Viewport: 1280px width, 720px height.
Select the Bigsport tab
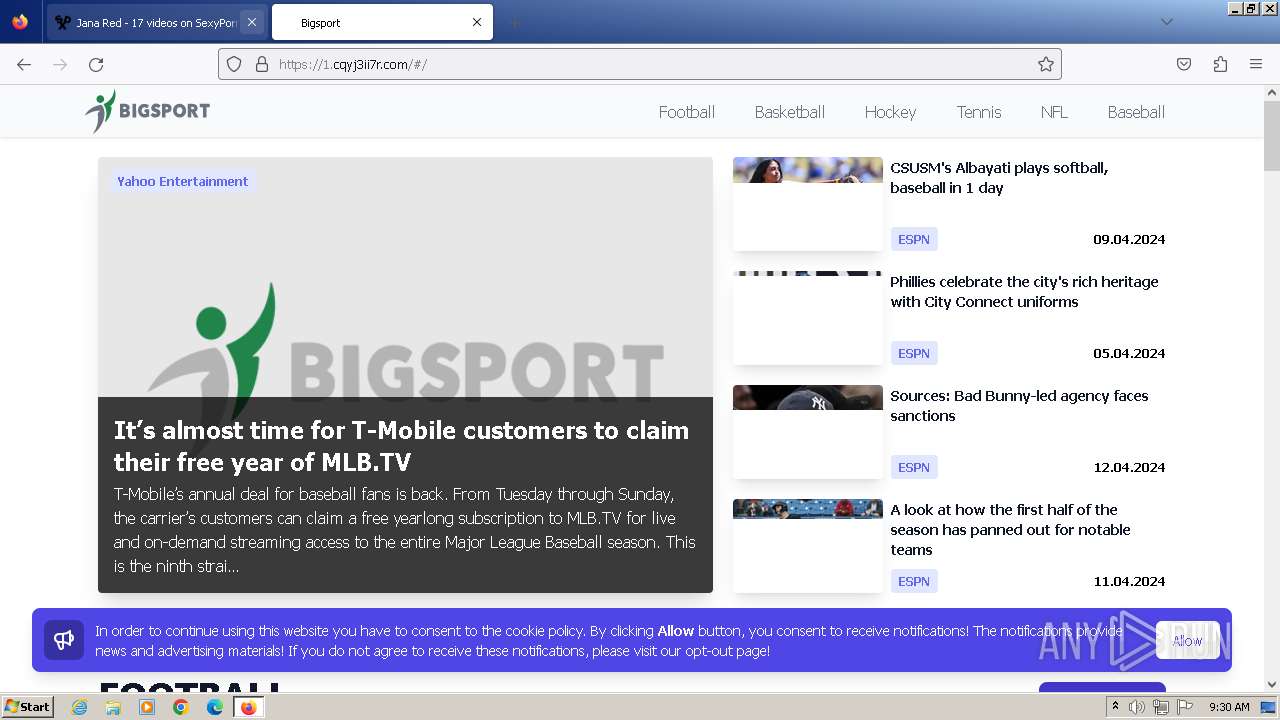382,22
